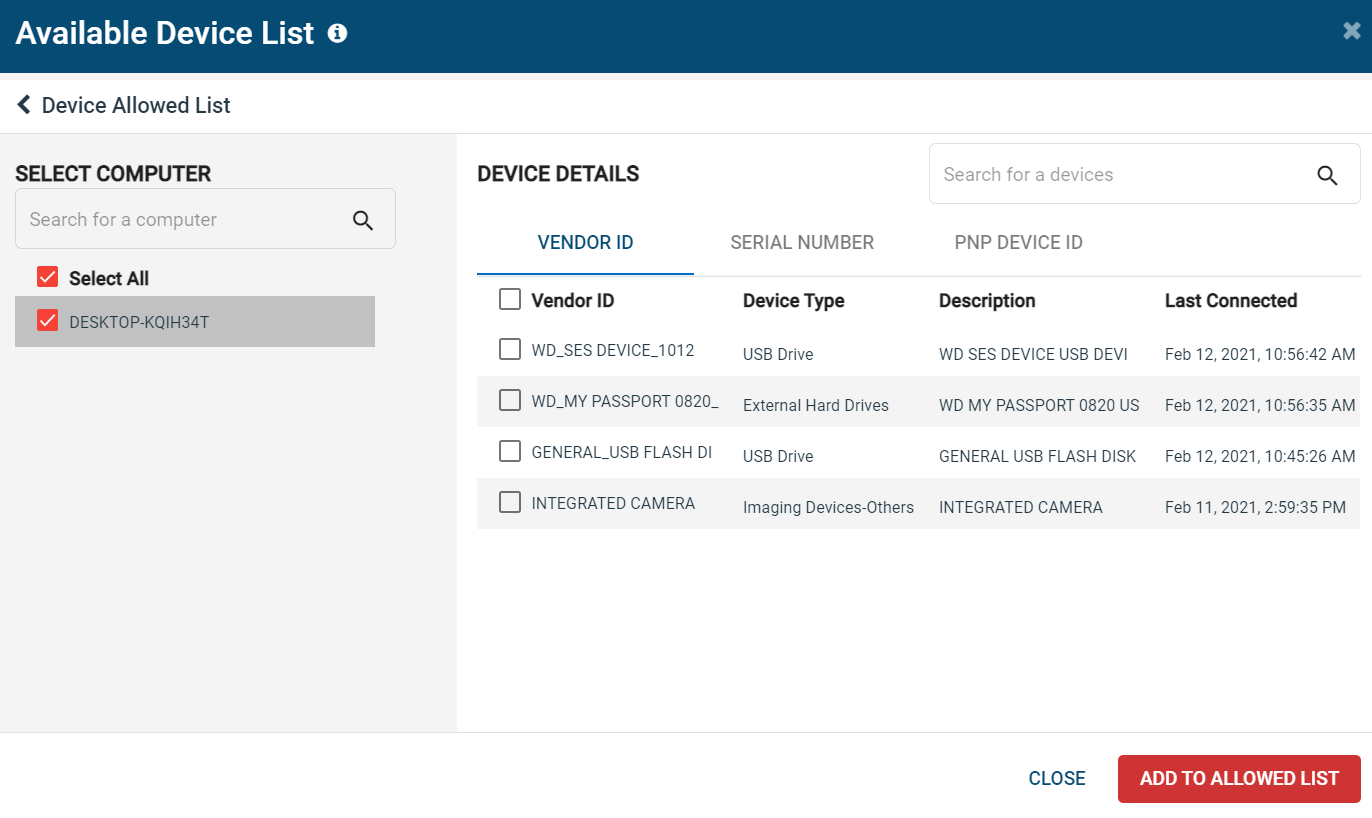
Task: Click the info icon beside Available Device List
Action: click(x=338, y=34)
